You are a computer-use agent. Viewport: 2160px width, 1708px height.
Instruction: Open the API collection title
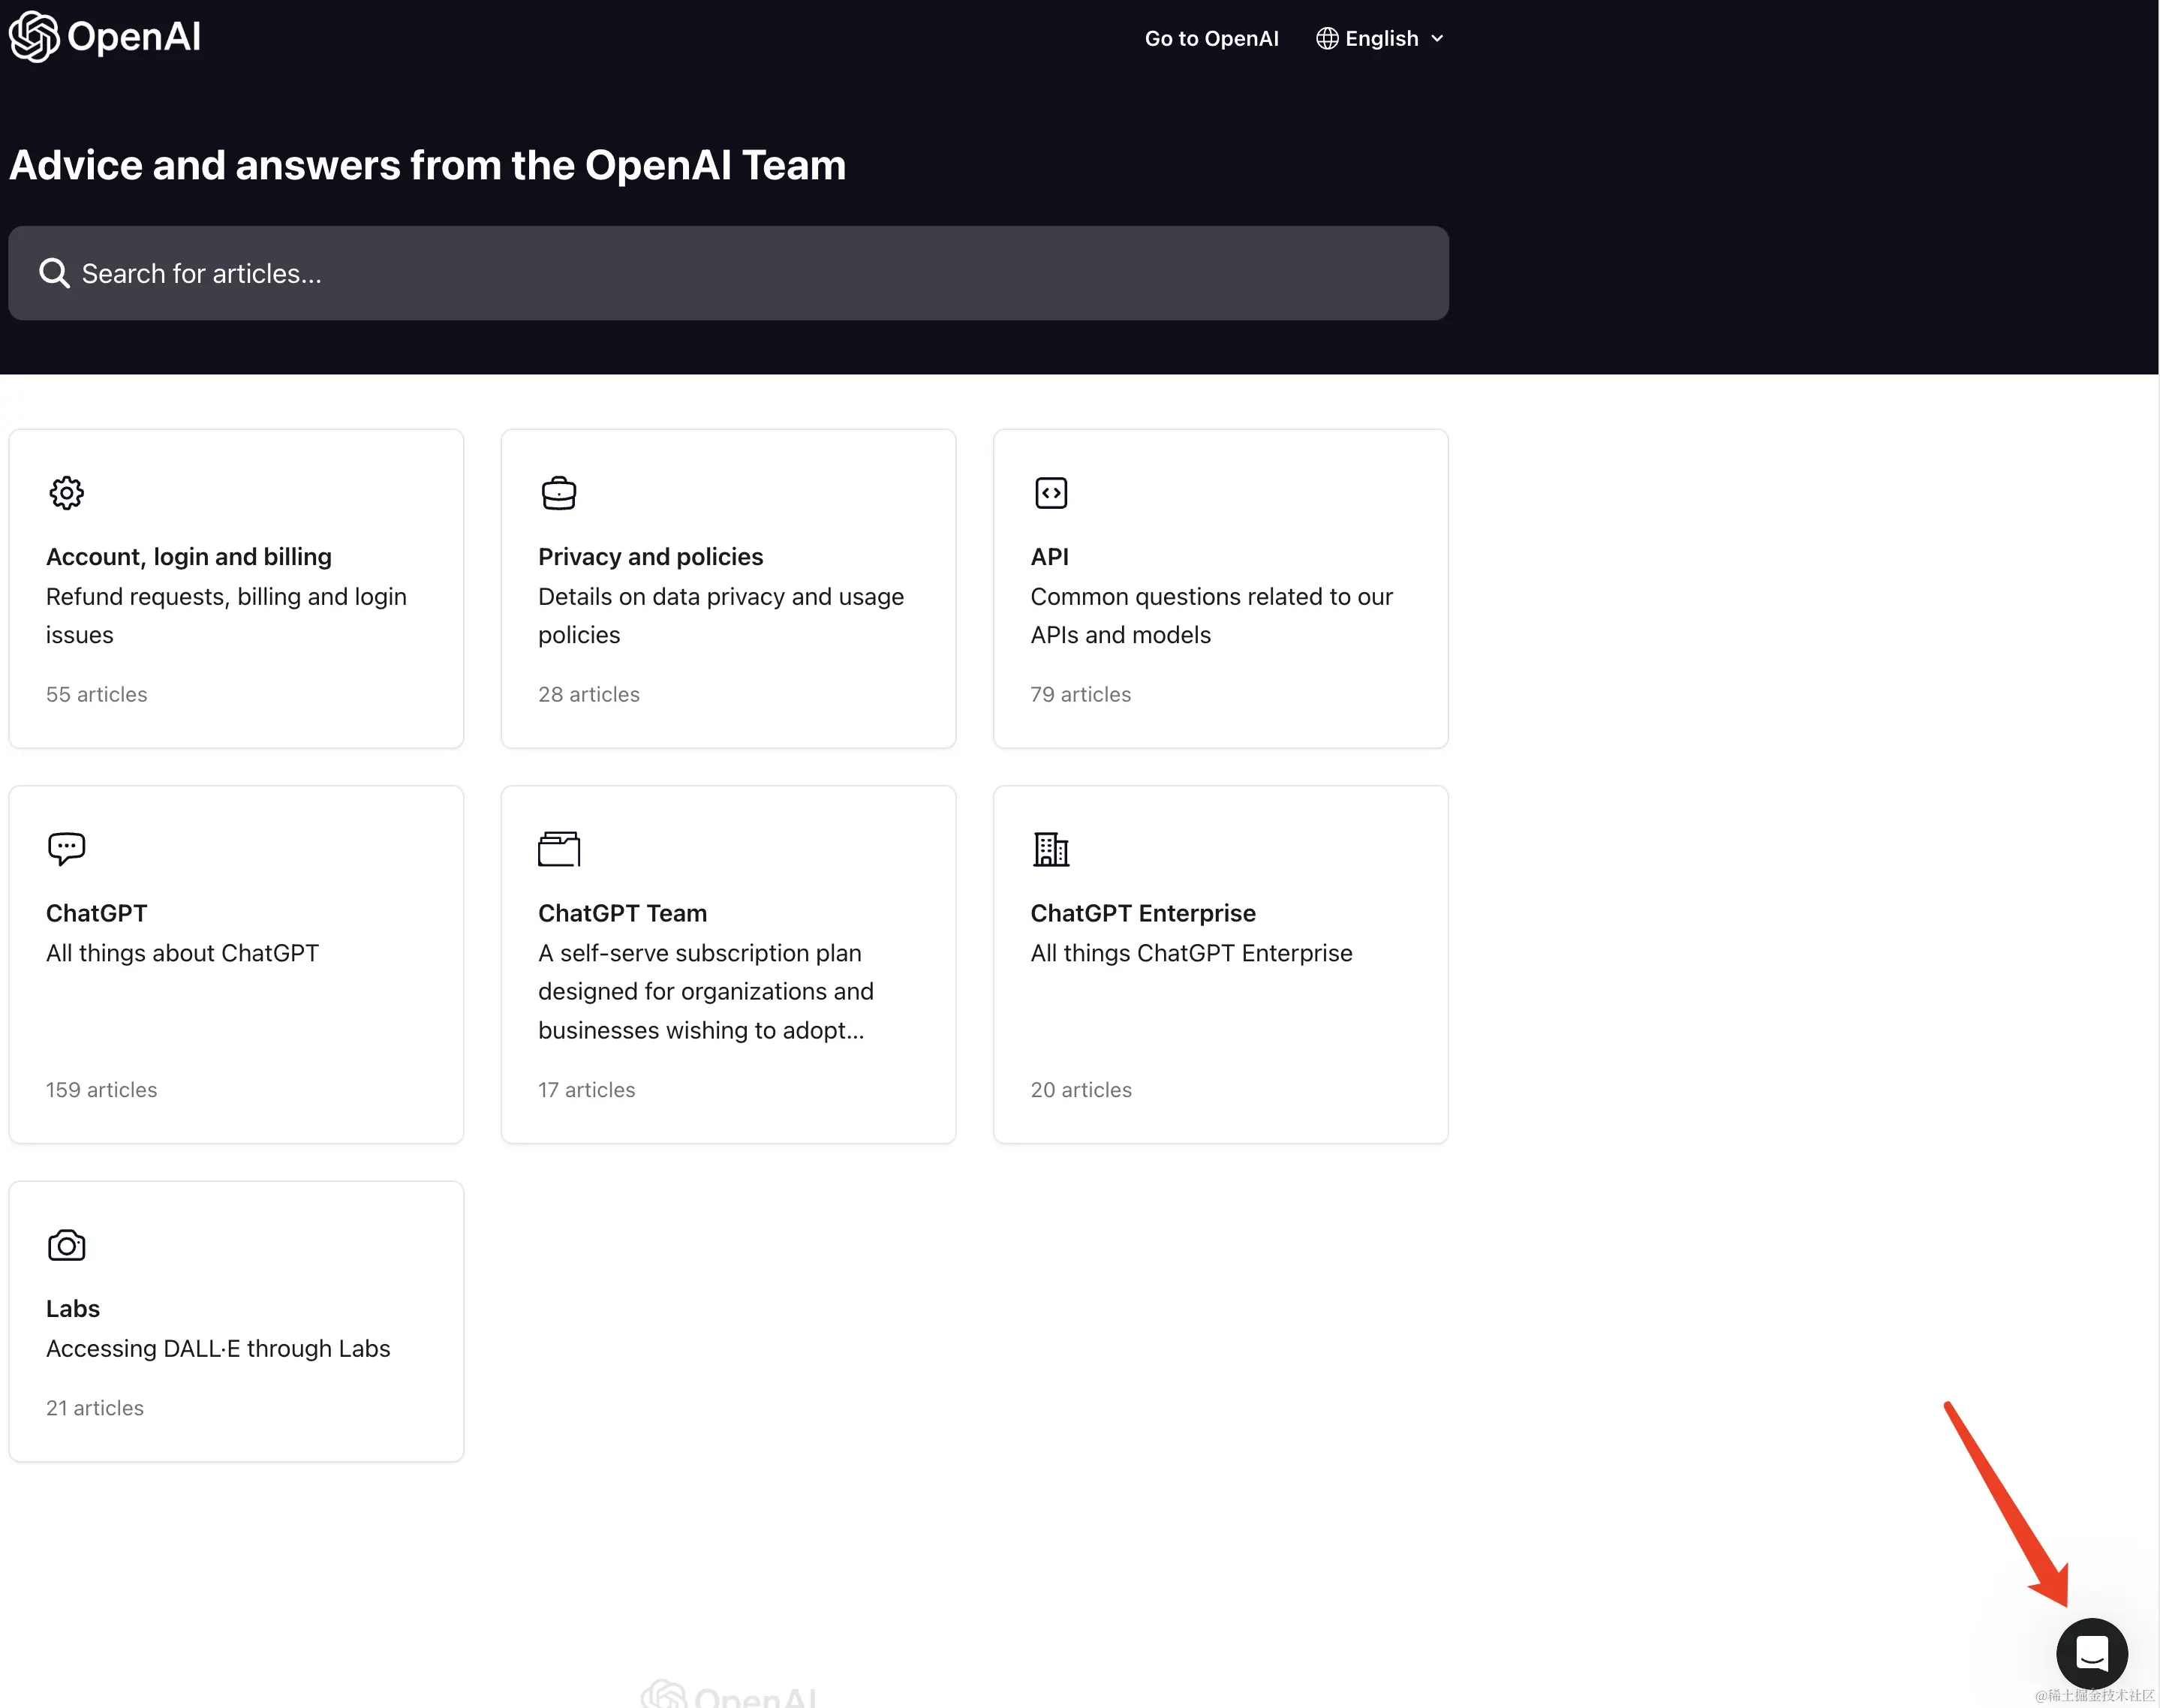coord(1050,557)
